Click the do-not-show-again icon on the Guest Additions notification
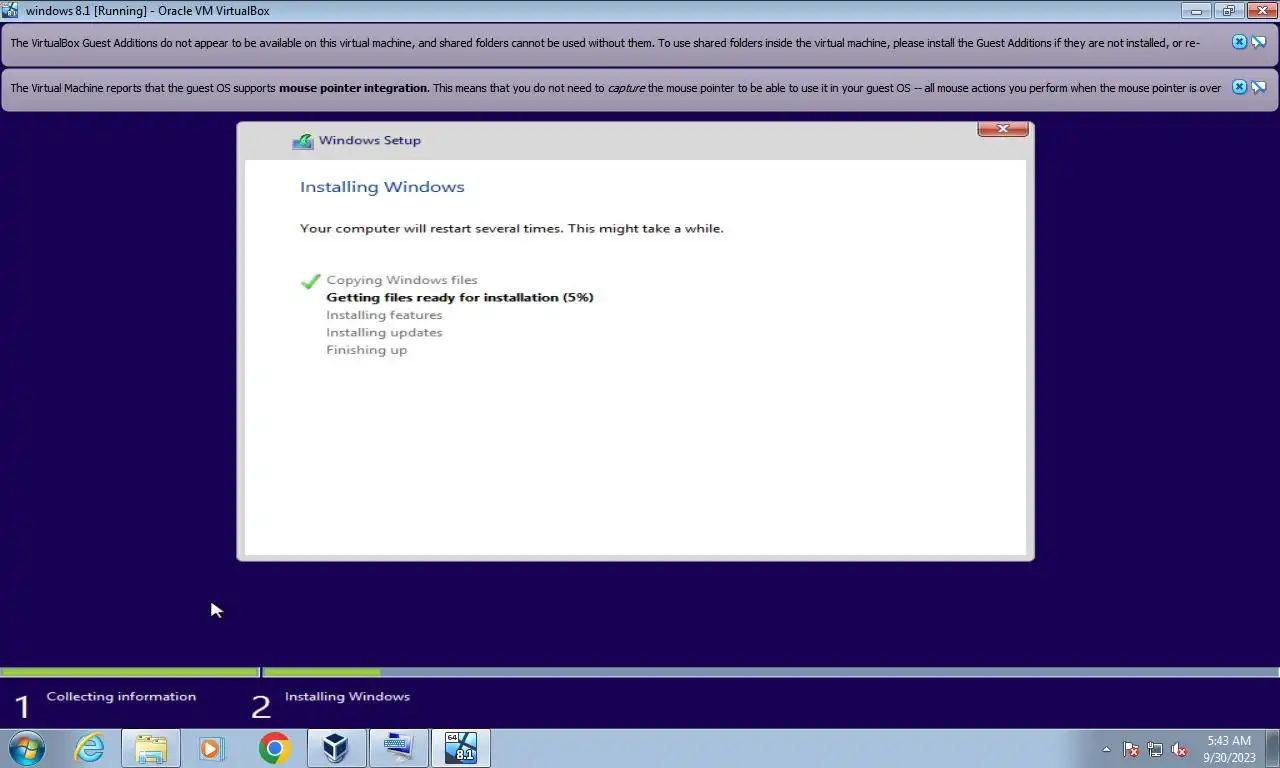Screen dimensions: 1280x768 tap(1259, 42)
